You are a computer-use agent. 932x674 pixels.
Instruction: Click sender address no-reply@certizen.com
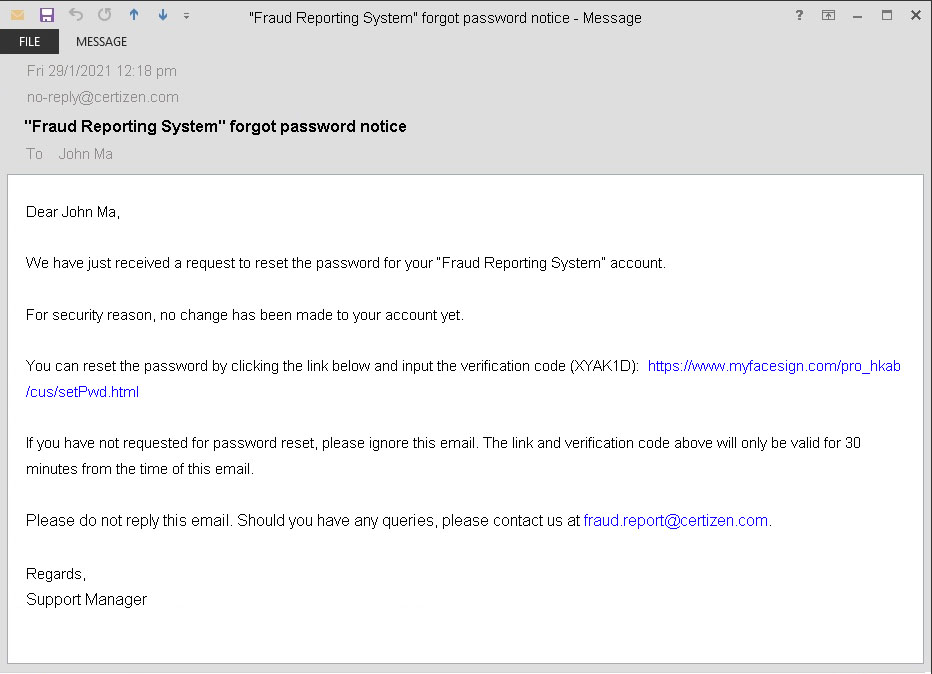(x=103, y=97)
